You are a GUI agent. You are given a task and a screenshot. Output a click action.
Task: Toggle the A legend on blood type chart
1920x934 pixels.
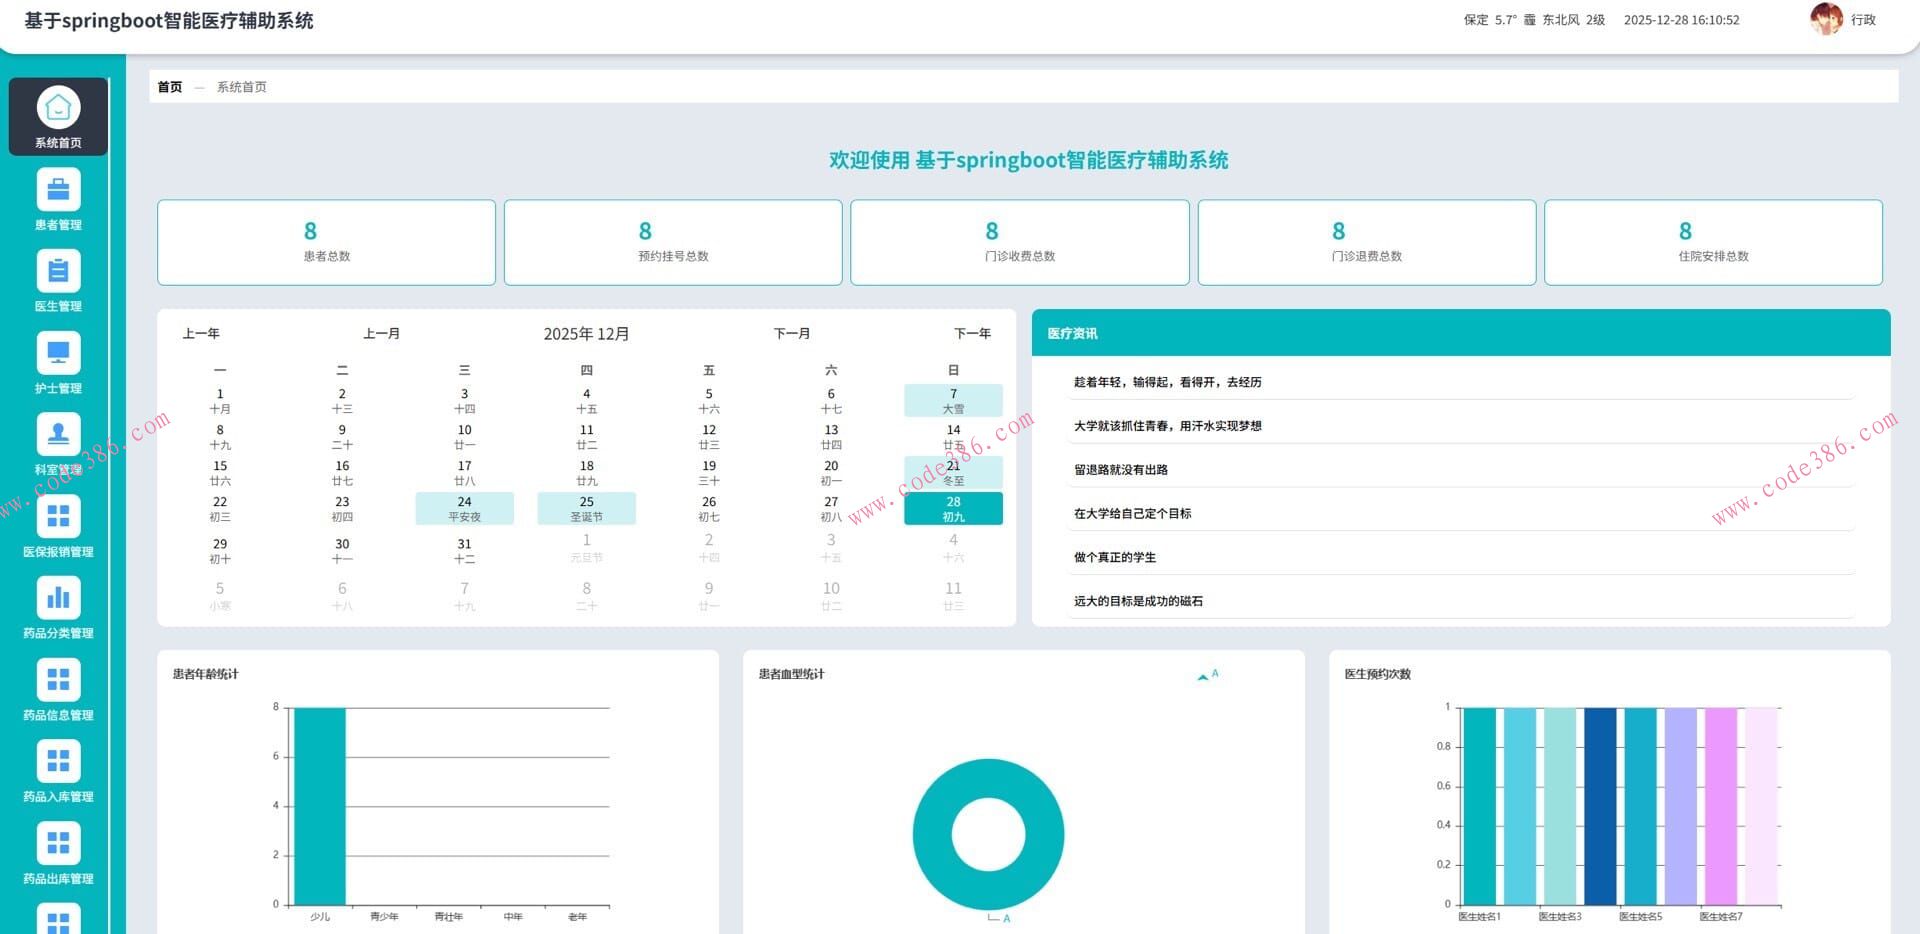point(1207,675)
